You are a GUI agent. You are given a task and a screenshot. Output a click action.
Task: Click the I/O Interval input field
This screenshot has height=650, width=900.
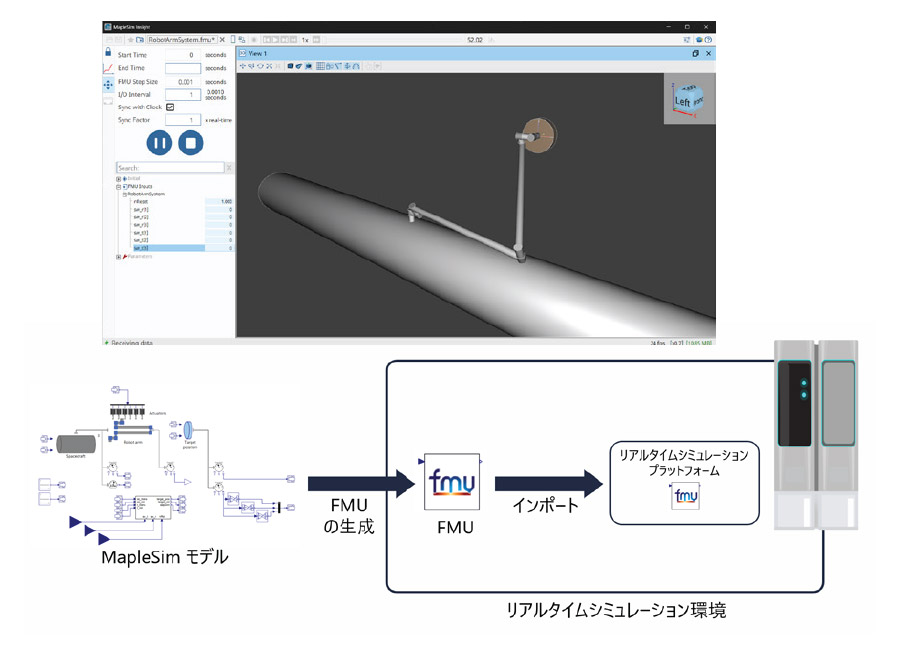point(183,95)
